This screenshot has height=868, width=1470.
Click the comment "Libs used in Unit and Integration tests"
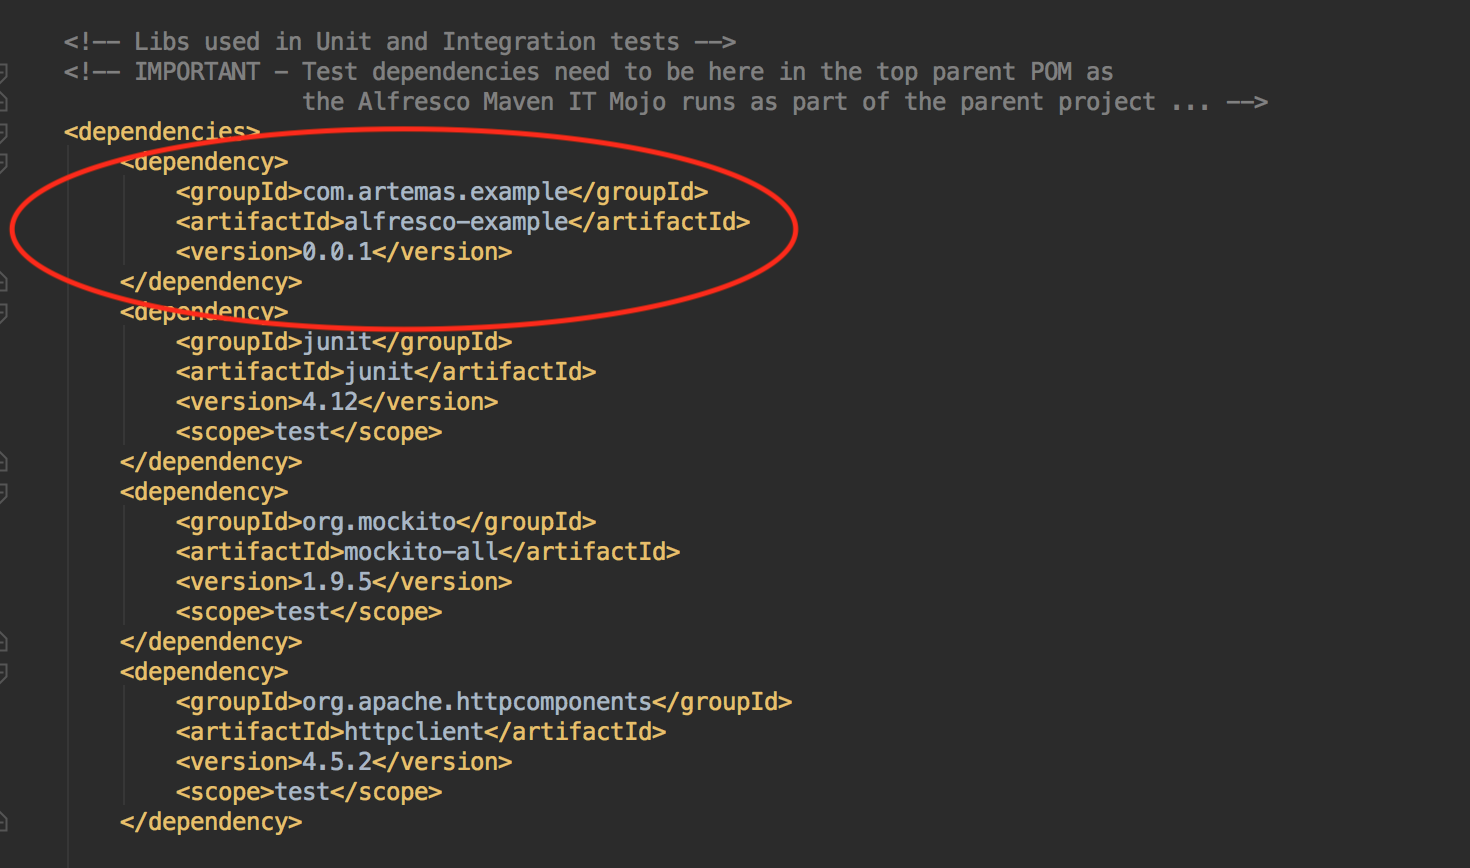click(400, 42)
